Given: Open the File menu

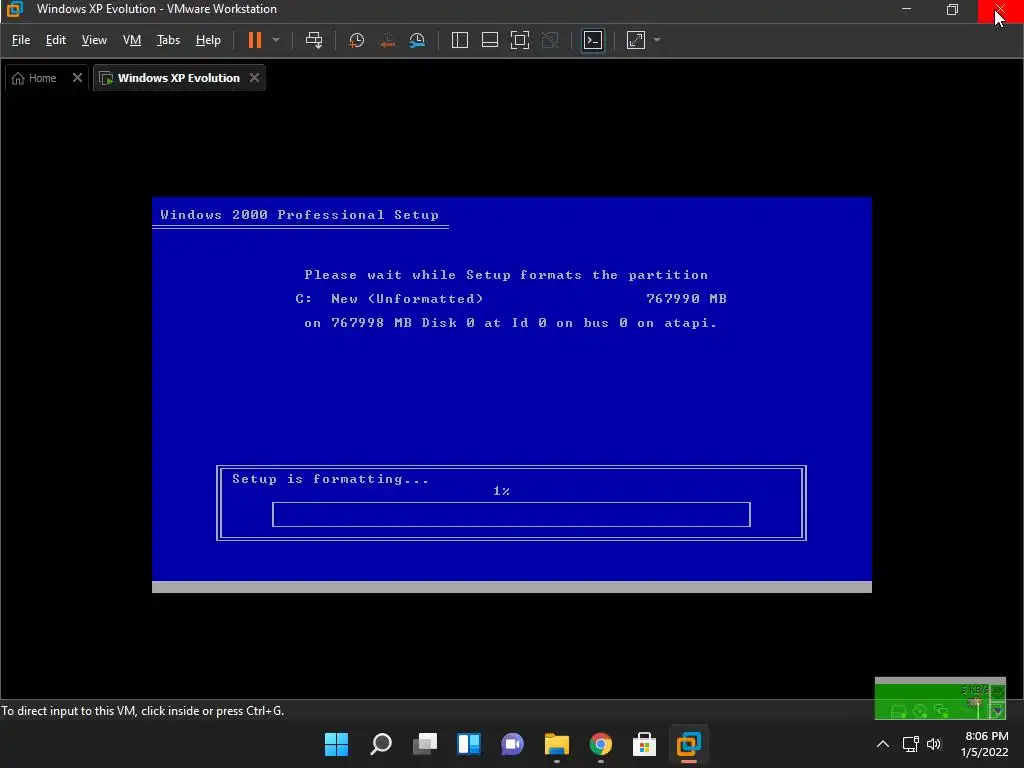Looking at the screenshot, I should click(21, 40).
